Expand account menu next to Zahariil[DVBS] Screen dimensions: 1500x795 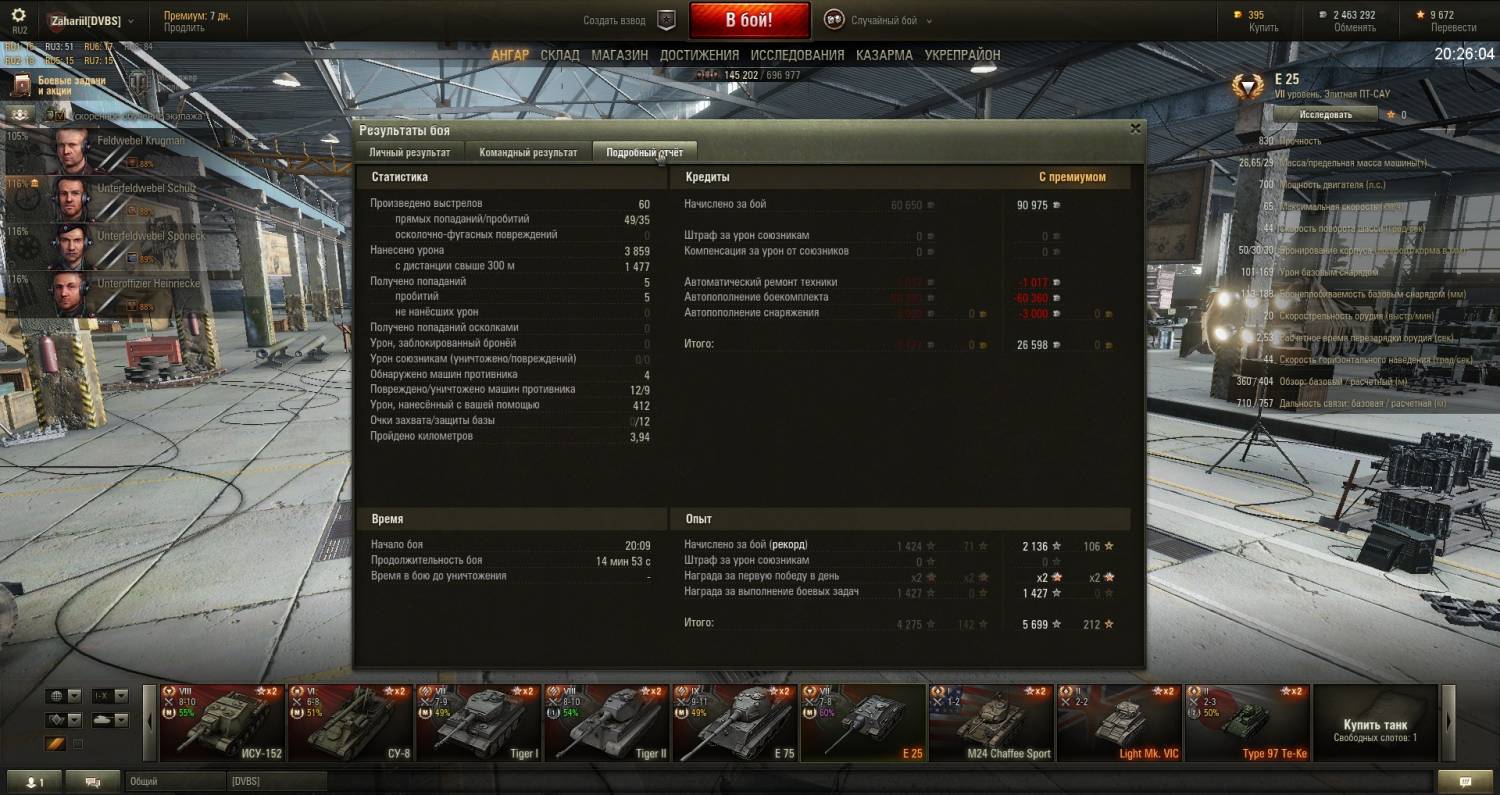coord(132,20)
